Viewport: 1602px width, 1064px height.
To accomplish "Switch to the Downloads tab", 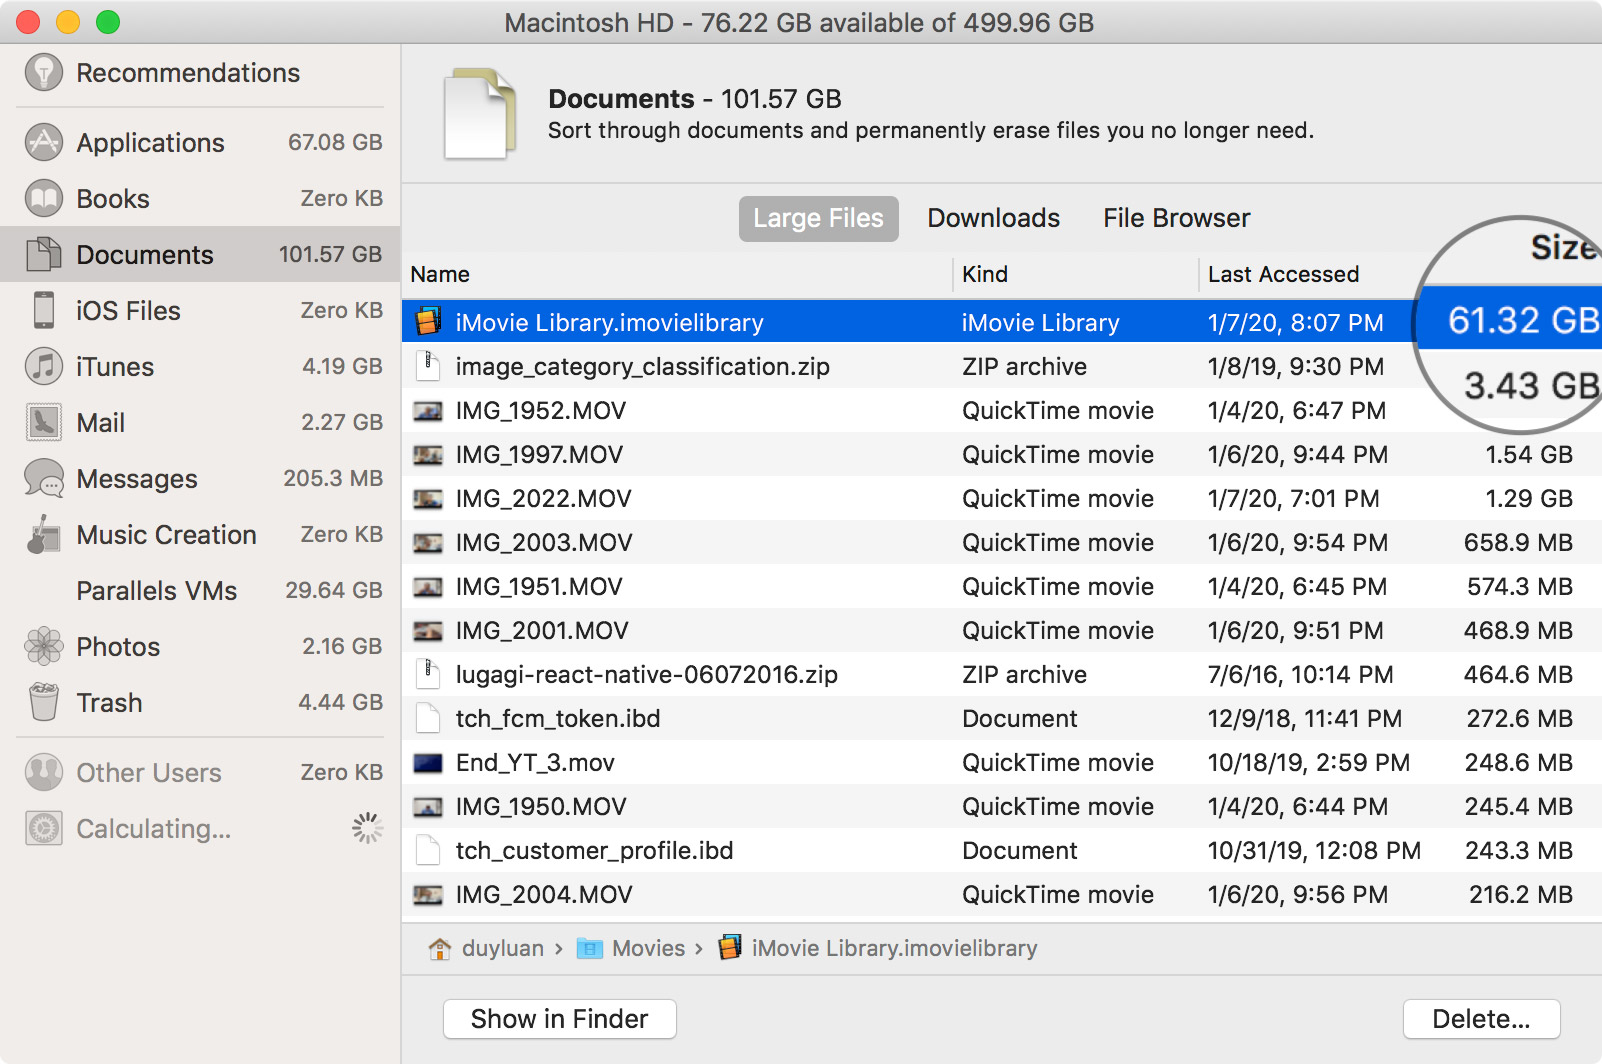I will (x=993, y=218).
